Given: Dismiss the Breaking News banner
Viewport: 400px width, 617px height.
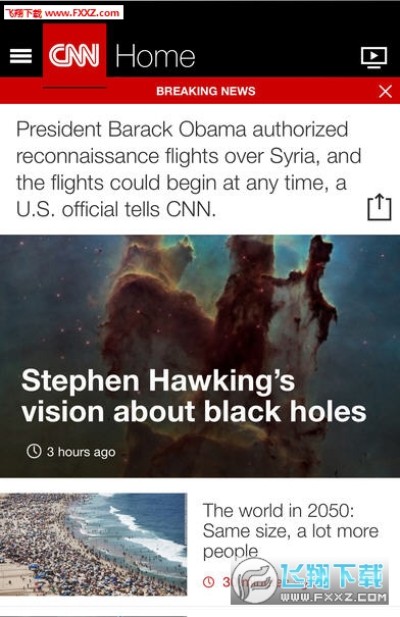Looking at the screenshot, I should pyautogui.click(x=385, y=91).
